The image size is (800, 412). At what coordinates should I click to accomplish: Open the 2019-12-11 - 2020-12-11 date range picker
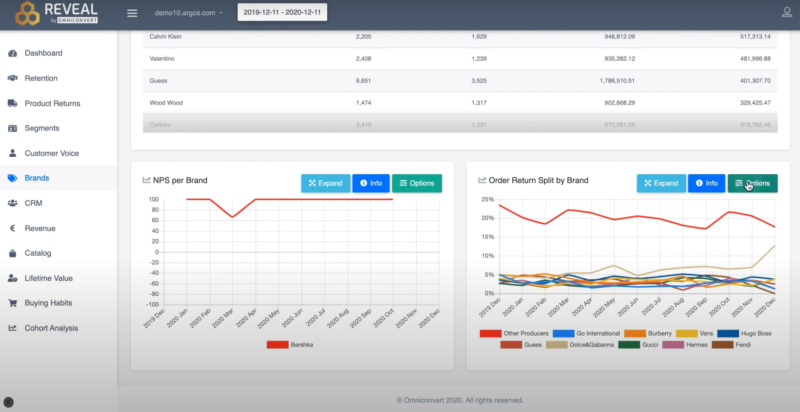coord(282,13)
